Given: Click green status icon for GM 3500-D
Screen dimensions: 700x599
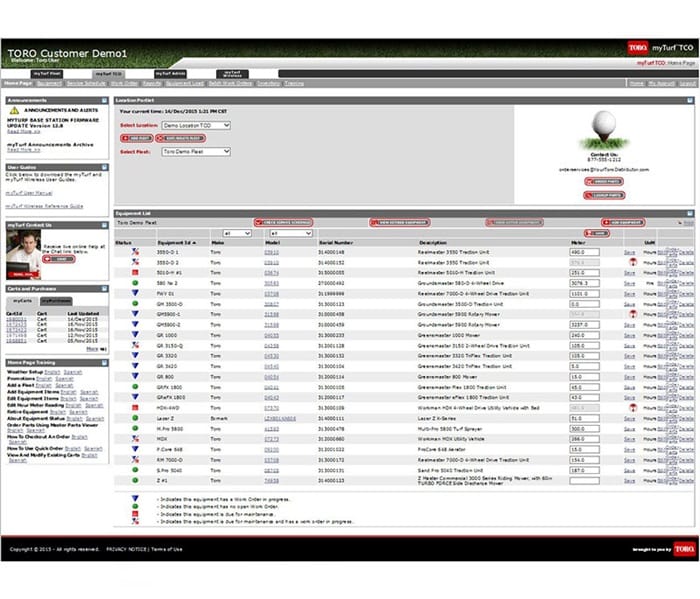Looking at the screenshot, I should 135,304.
